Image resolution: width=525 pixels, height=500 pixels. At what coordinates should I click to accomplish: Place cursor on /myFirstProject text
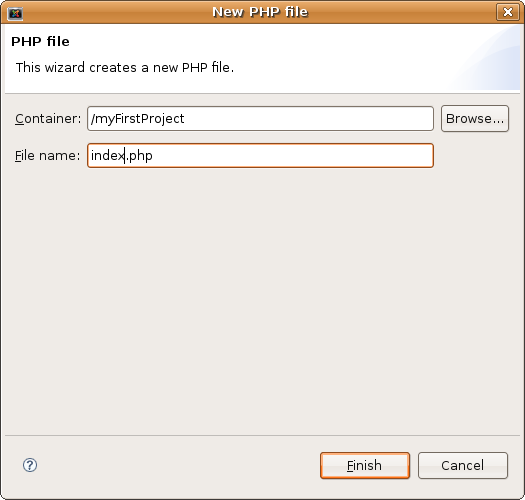coord(137,119)
